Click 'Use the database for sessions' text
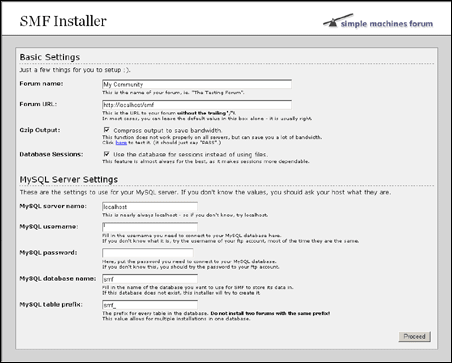452x363 pixels. click(x=191, y=154)
